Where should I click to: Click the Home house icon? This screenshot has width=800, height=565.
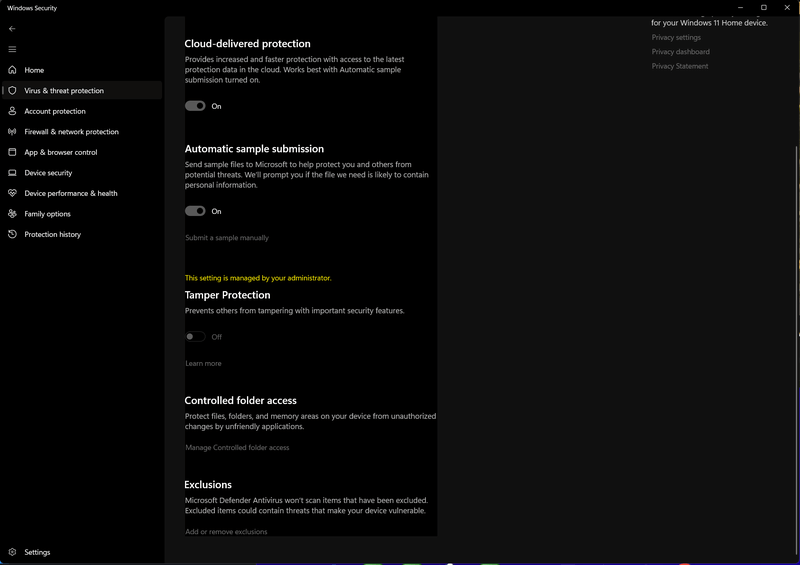(x=12, y=70)
